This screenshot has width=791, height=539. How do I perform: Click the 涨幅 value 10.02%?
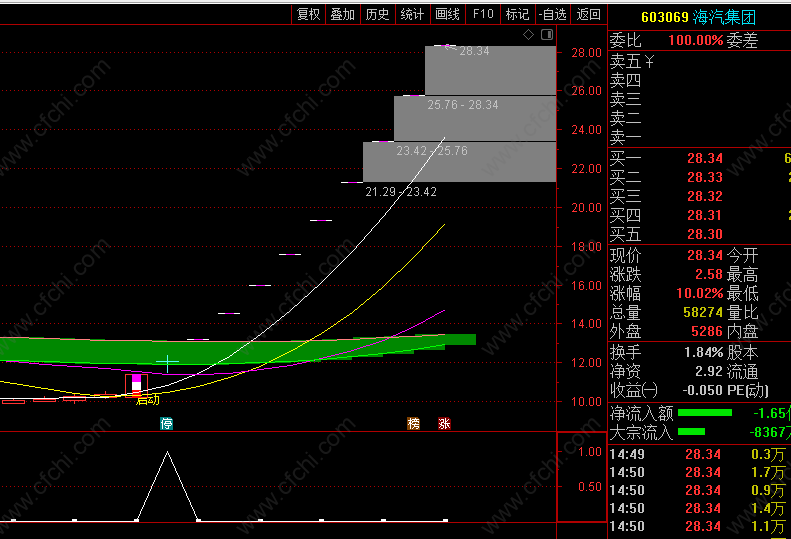[x=700, y=293]
